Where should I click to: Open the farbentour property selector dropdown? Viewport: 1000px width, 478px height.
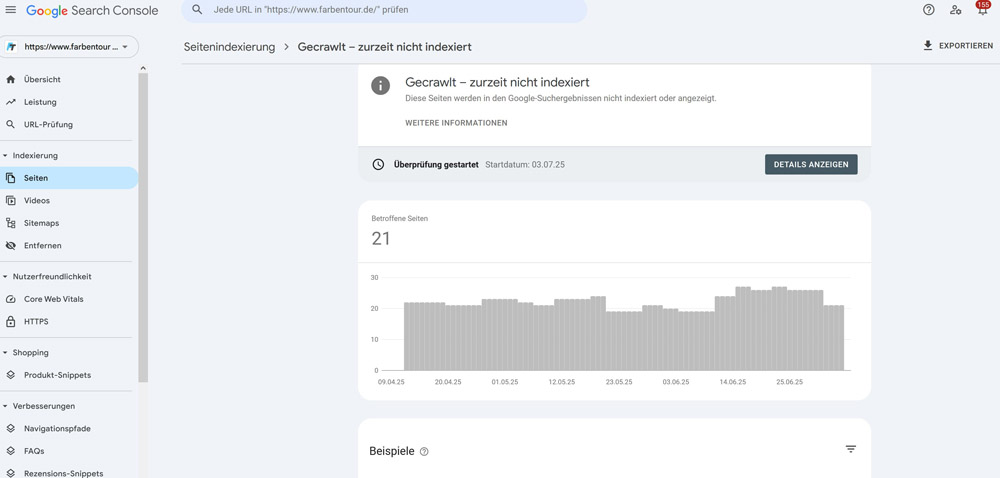coord(70,47)
